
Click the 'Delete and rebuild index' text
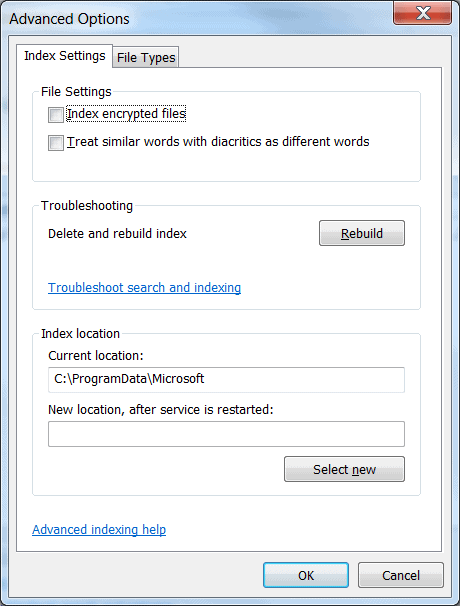[x=118, y=233]
